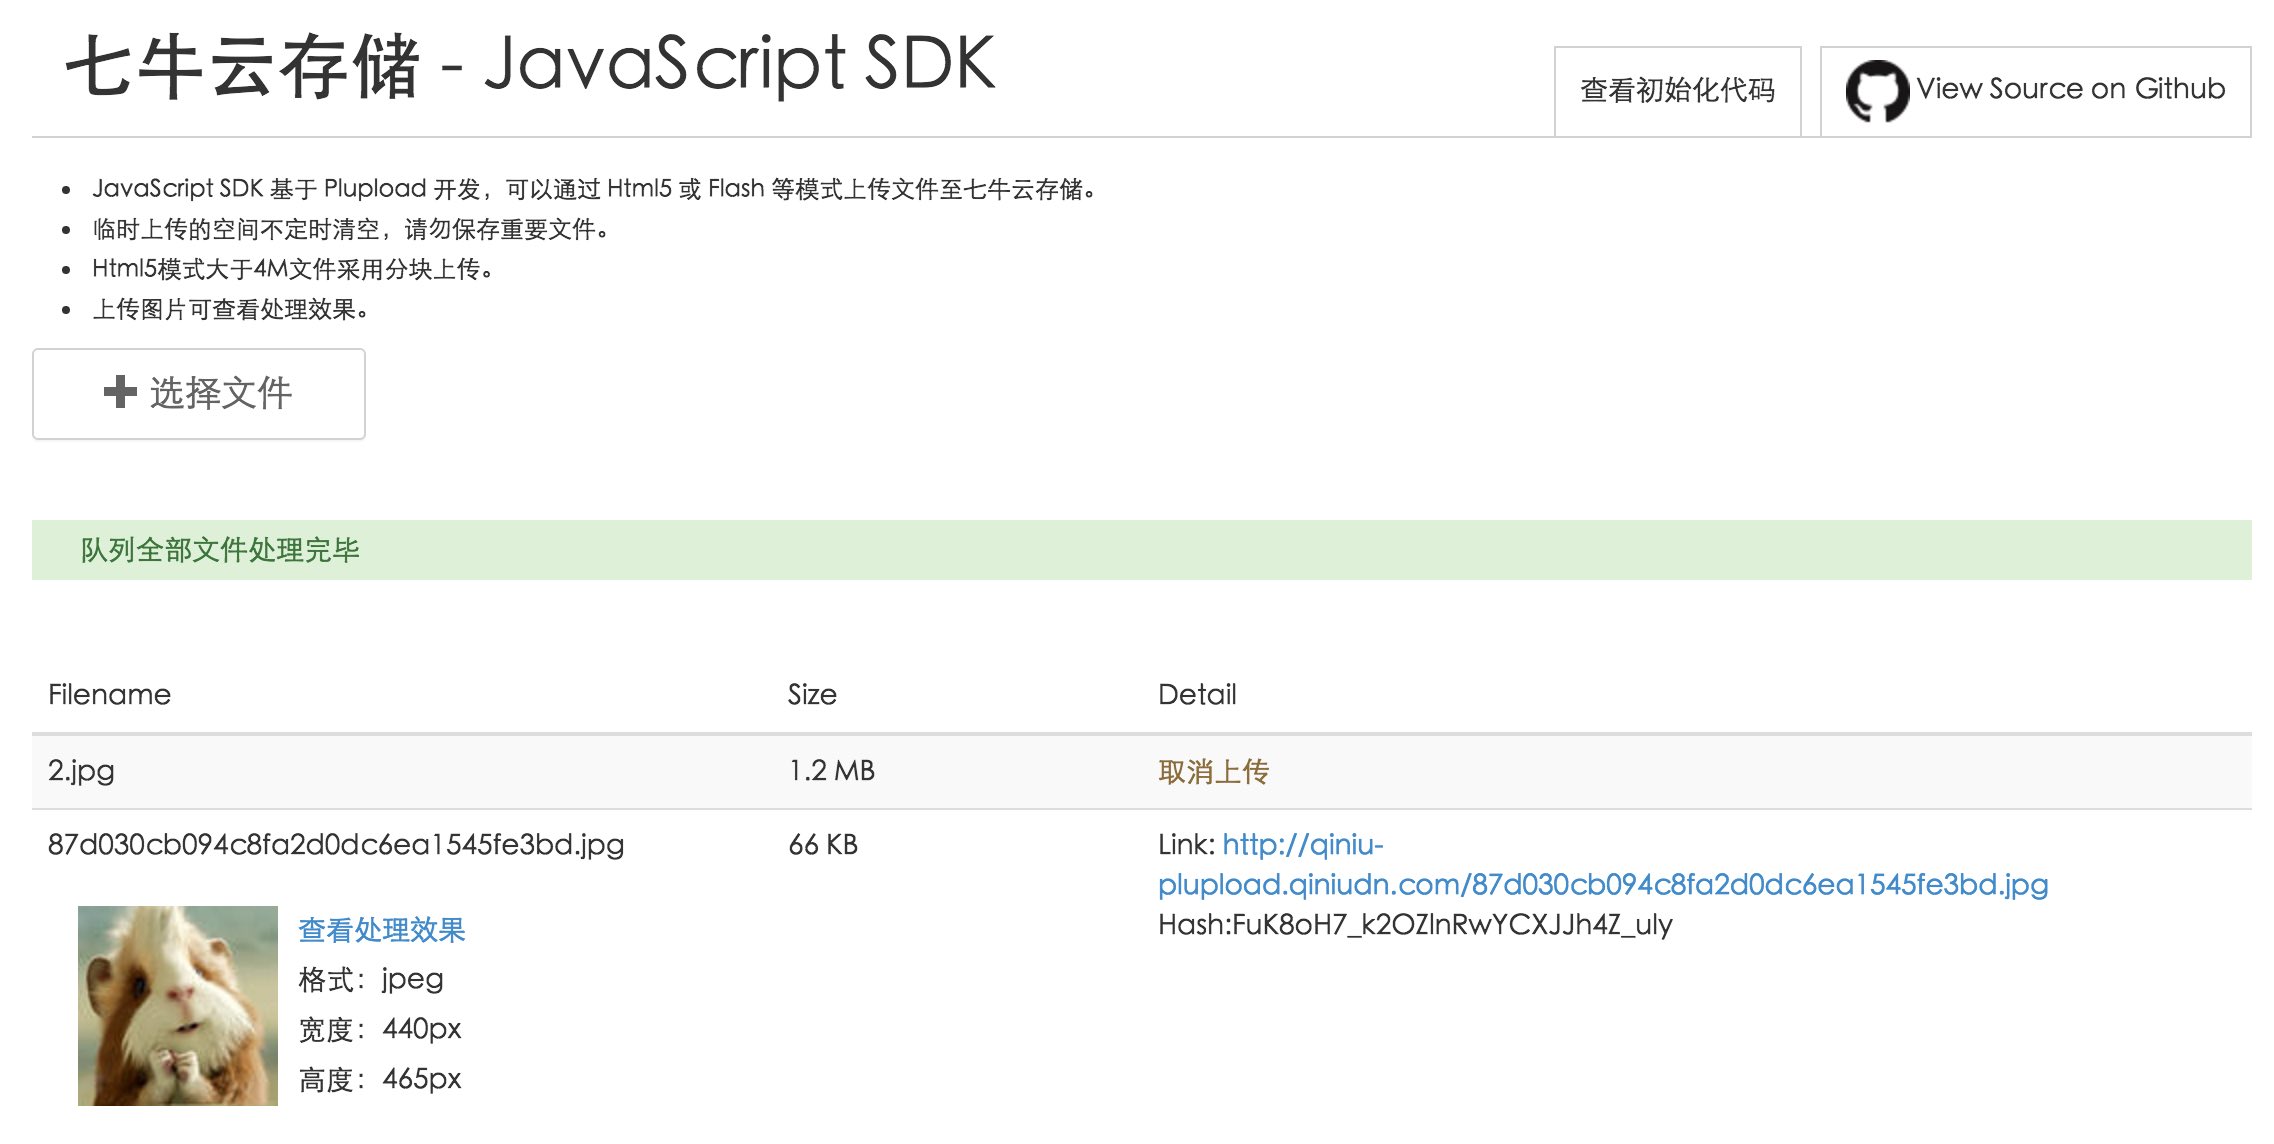
Task: Click the guinea pig image thumbnail
Action: click(178, 1006)
